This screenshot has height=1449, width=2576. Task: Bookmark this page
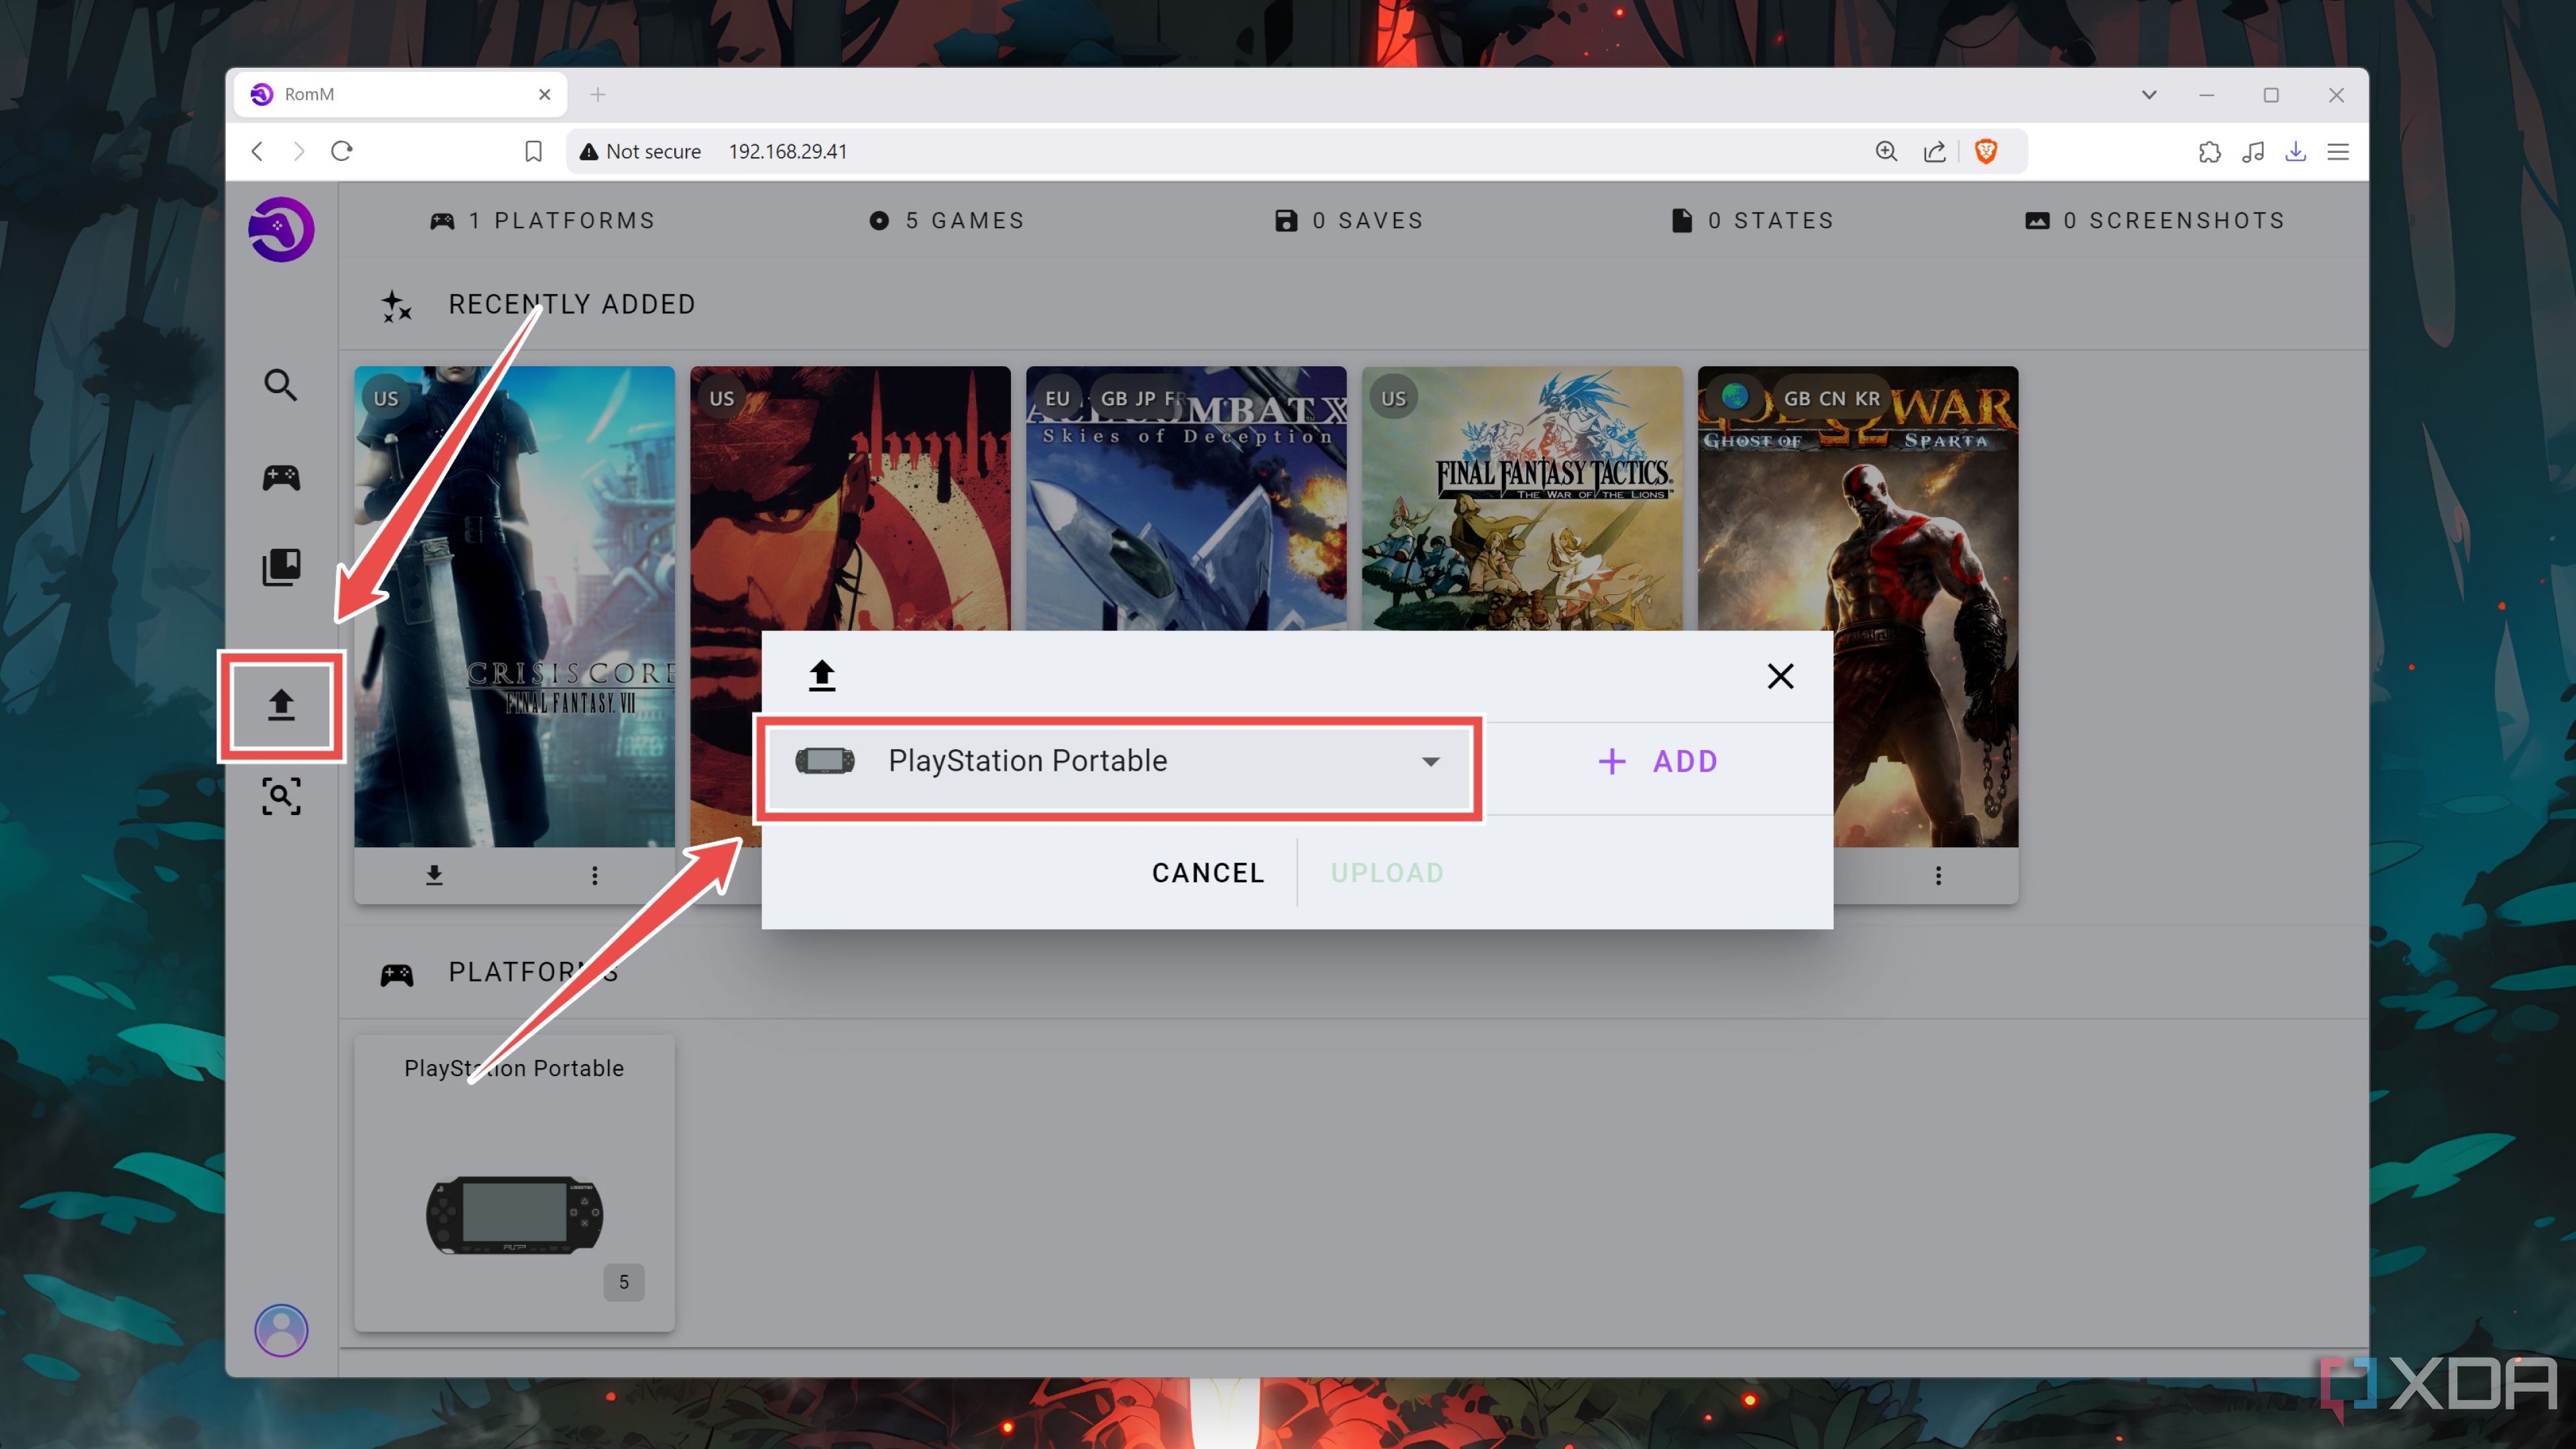point(533,151)
